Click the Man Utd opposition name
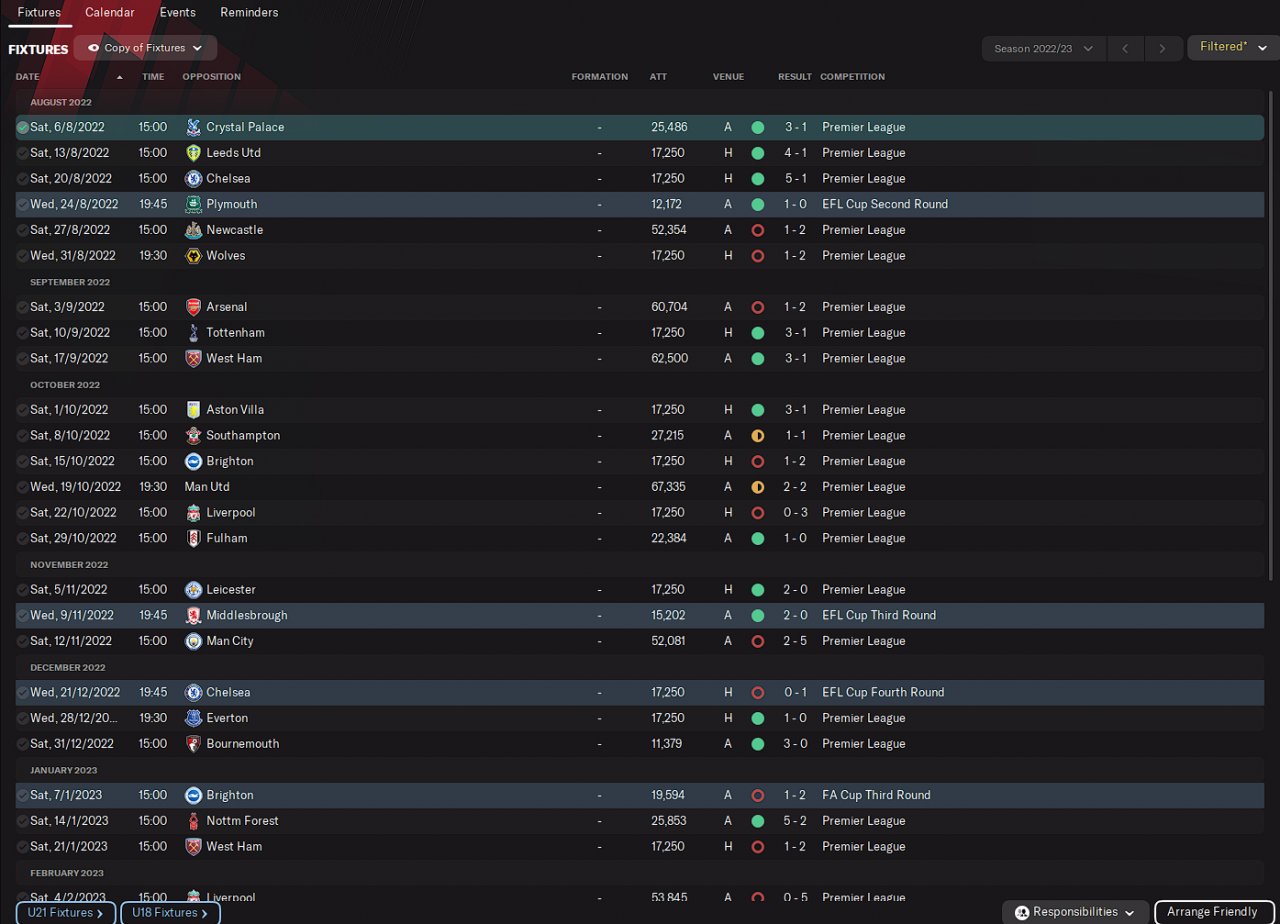This screenshot has height=924, width=1280. (207, 487)
